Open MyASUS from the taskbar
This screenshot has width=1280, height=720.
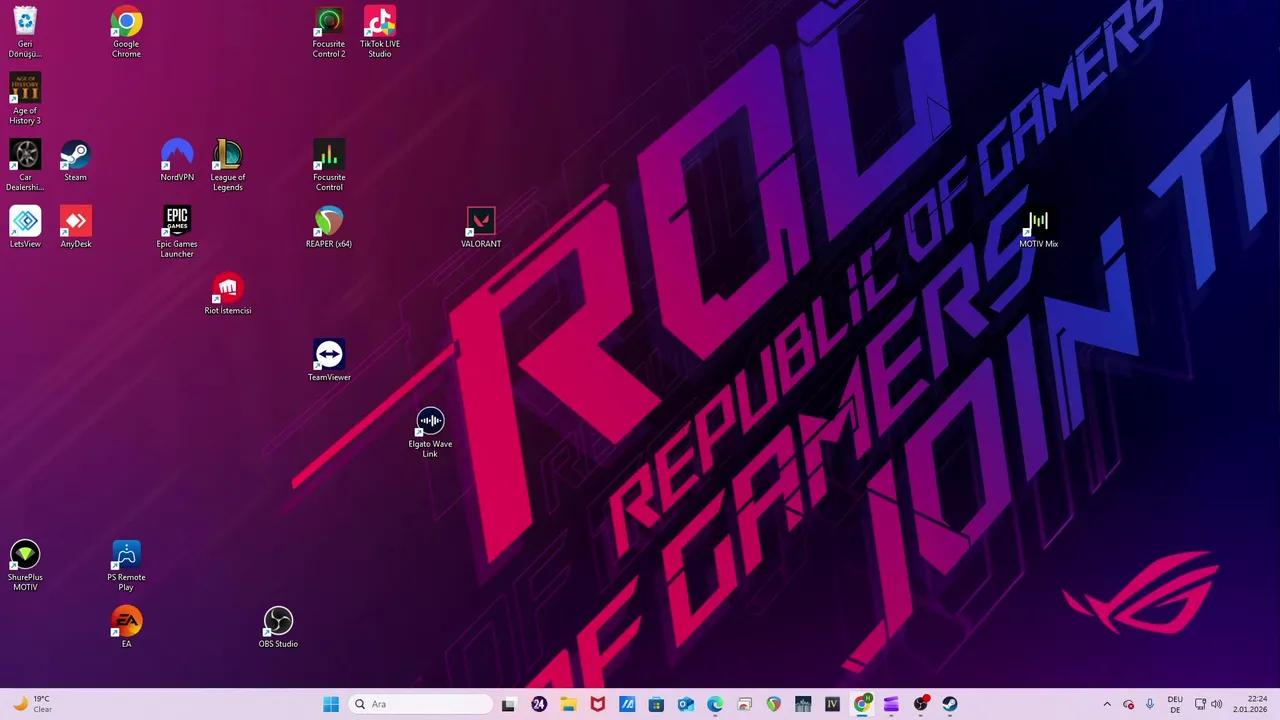point(627,704)
